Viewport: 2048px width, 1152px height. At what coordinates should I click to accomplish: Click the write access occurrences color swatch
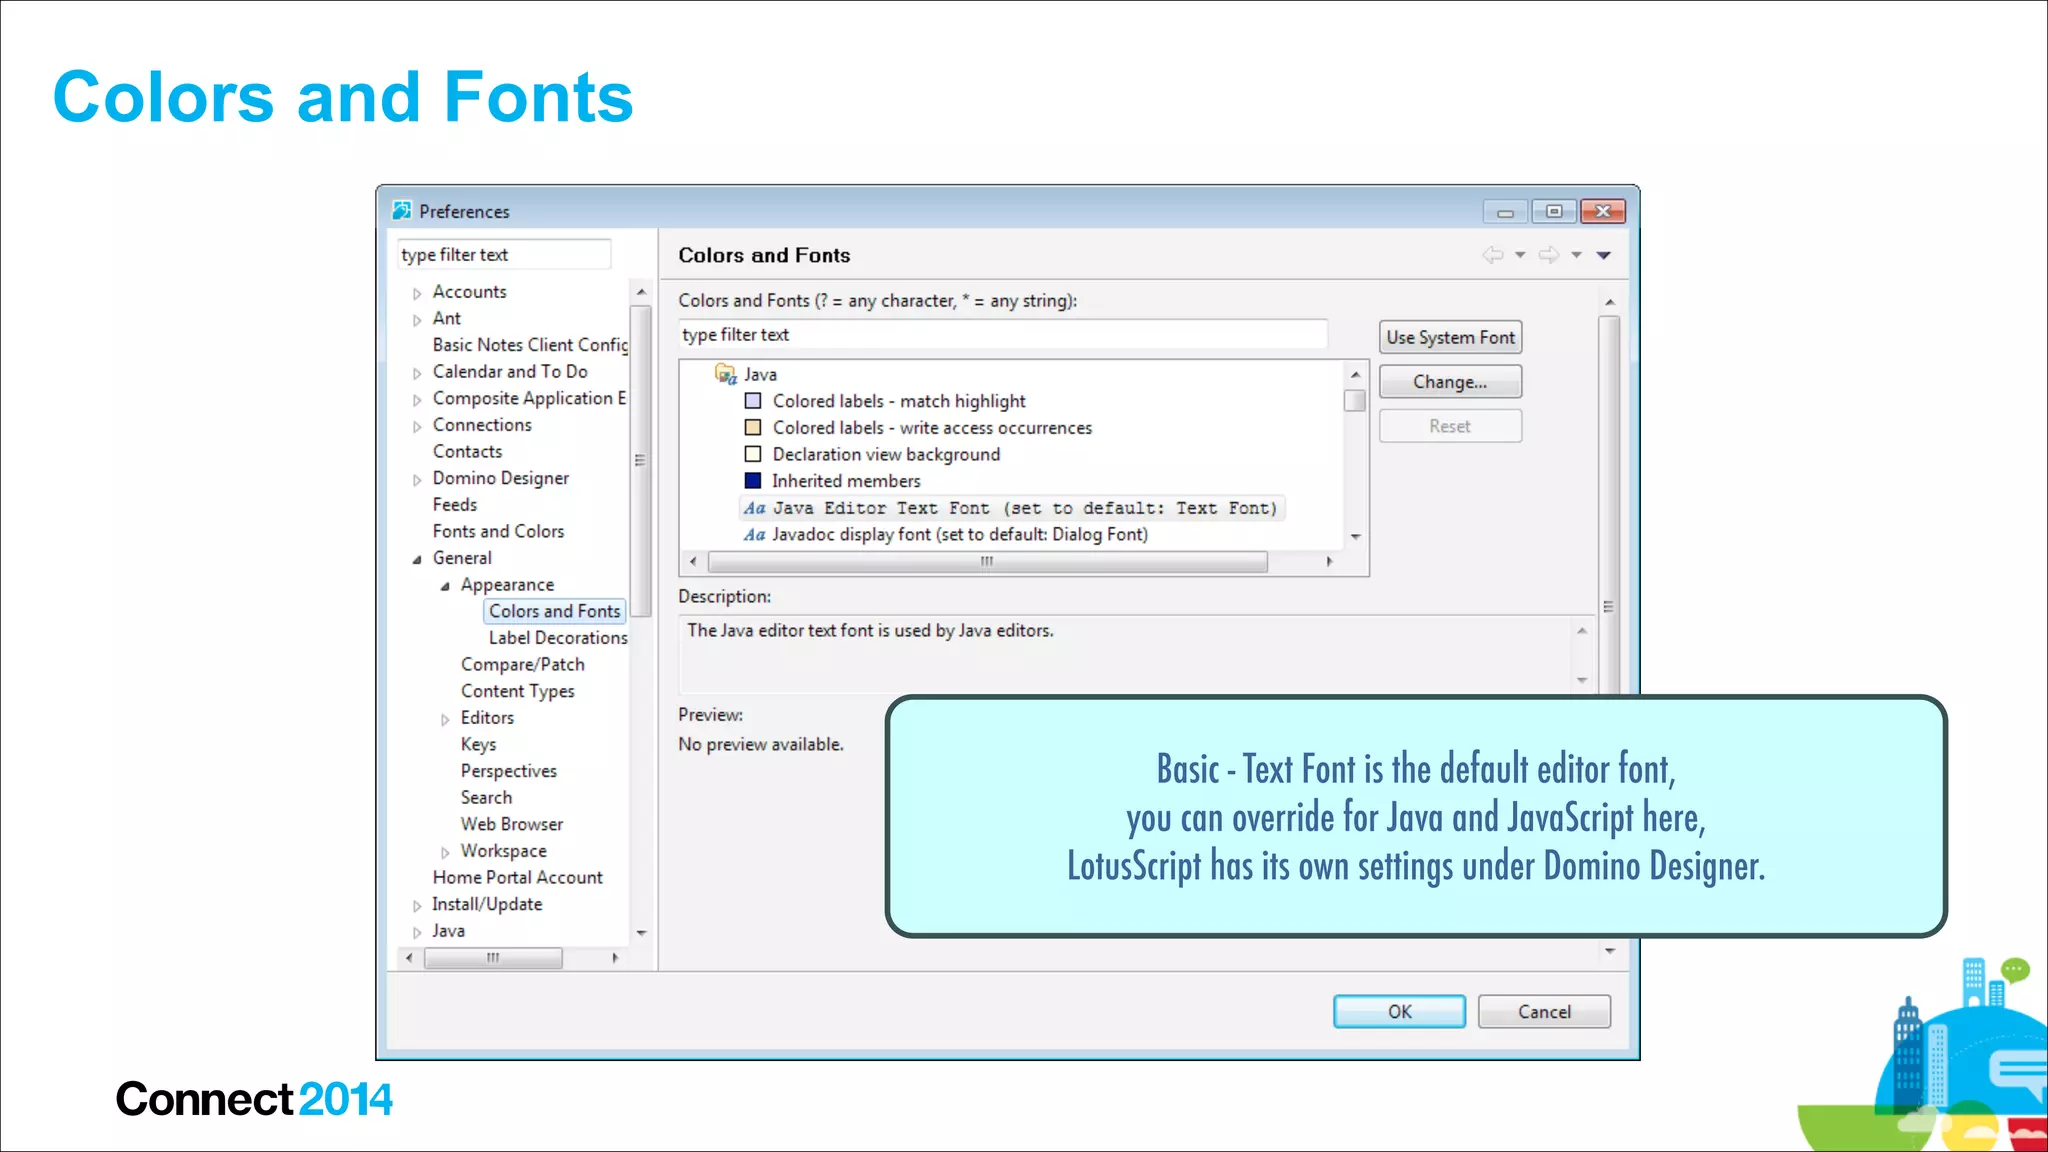tap(753, 428)
